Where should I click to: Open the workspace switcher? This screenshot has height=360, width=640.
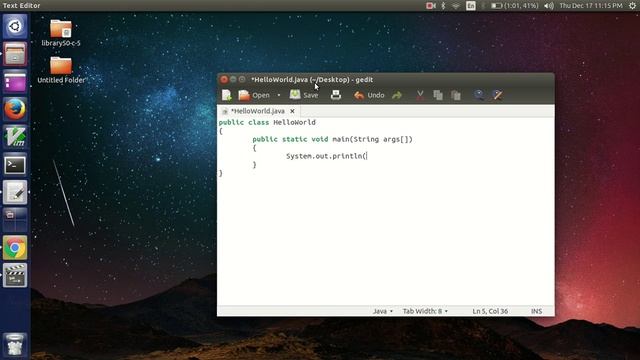[15, 220]
